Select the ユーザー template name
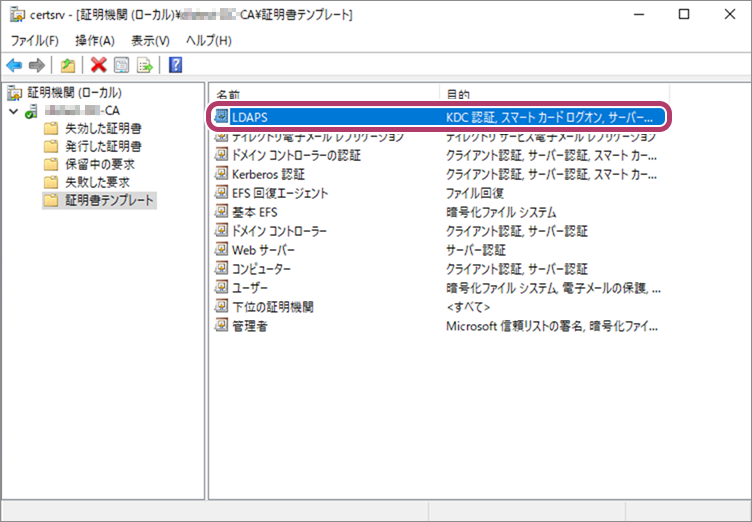This screenshot has width=752, height=522. tap(250, 288)
